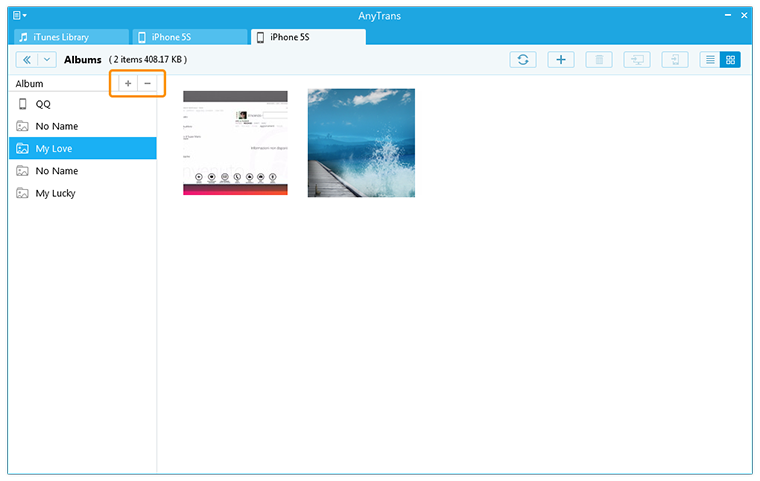This screenshot has height=481, width=760.
Task: Add a new album with small plus
Action: click(128, 83)
